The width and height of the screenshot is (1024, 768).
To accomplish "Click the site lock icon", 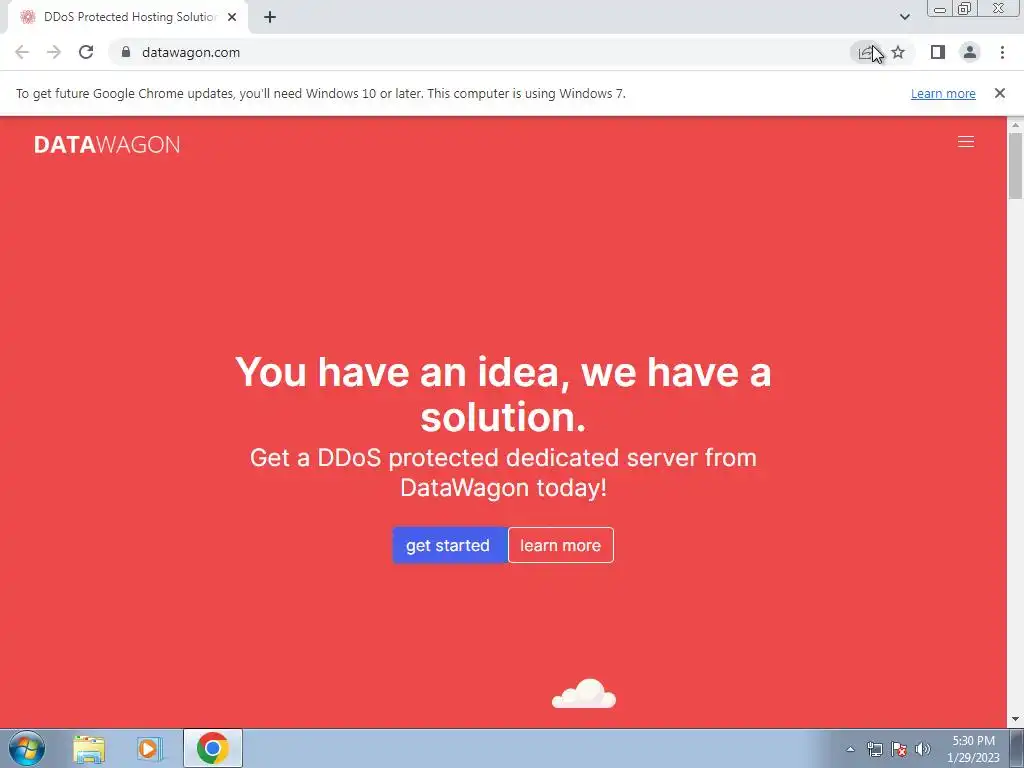I will pyautogui.click(x=126, y=52).
